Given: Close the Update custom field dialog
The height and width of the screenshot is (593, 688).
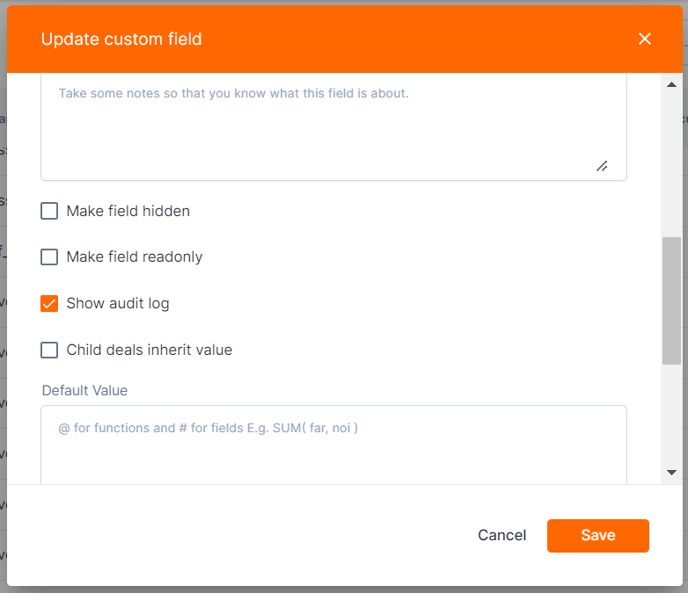Looking at the screenshot, I should pyautogui.click(x=645, y=39).
